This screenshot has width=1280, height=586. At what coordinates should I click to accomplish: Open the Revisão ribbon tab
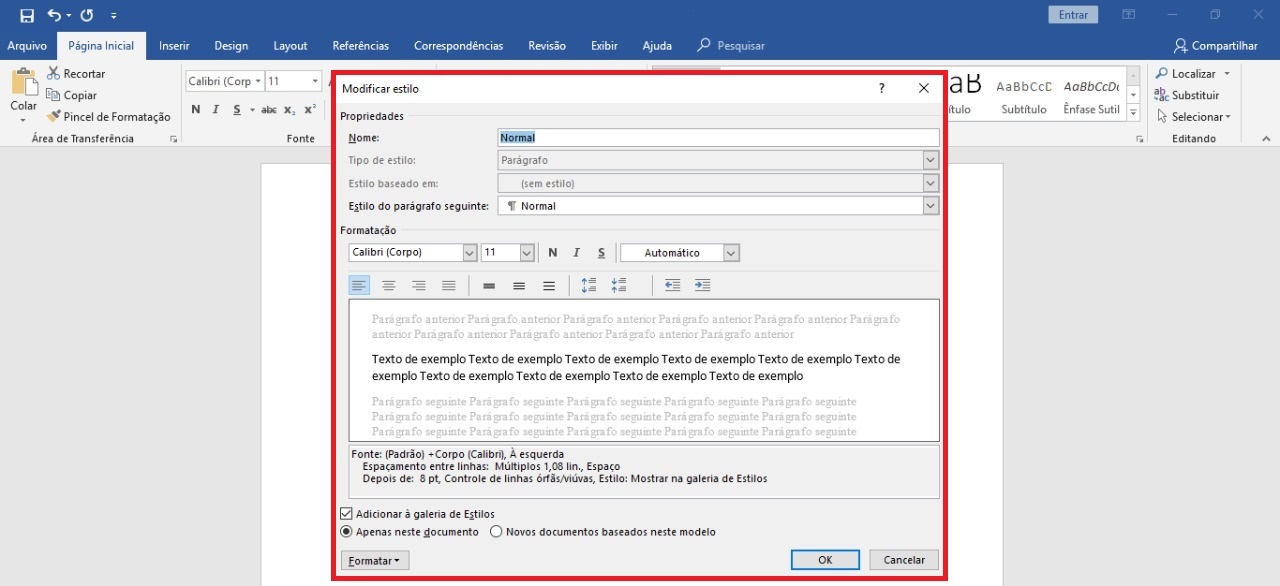pyautogui.click(x=546, y=45)
